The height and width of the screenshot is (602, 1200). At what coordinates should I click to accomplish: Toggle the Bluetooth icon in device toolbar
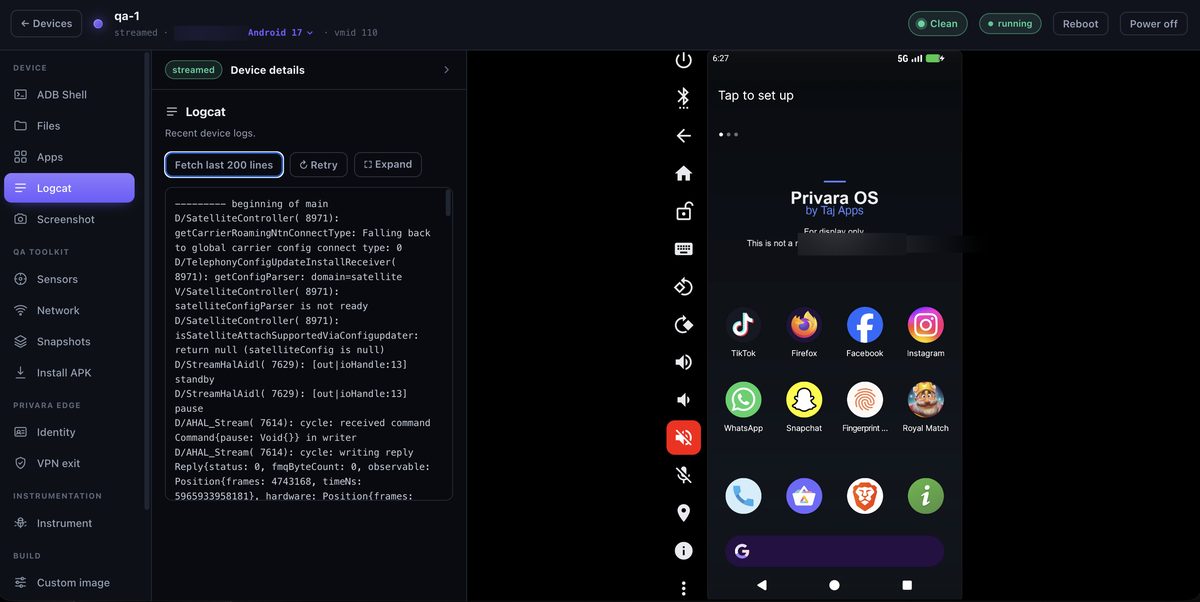coord(684,97)
